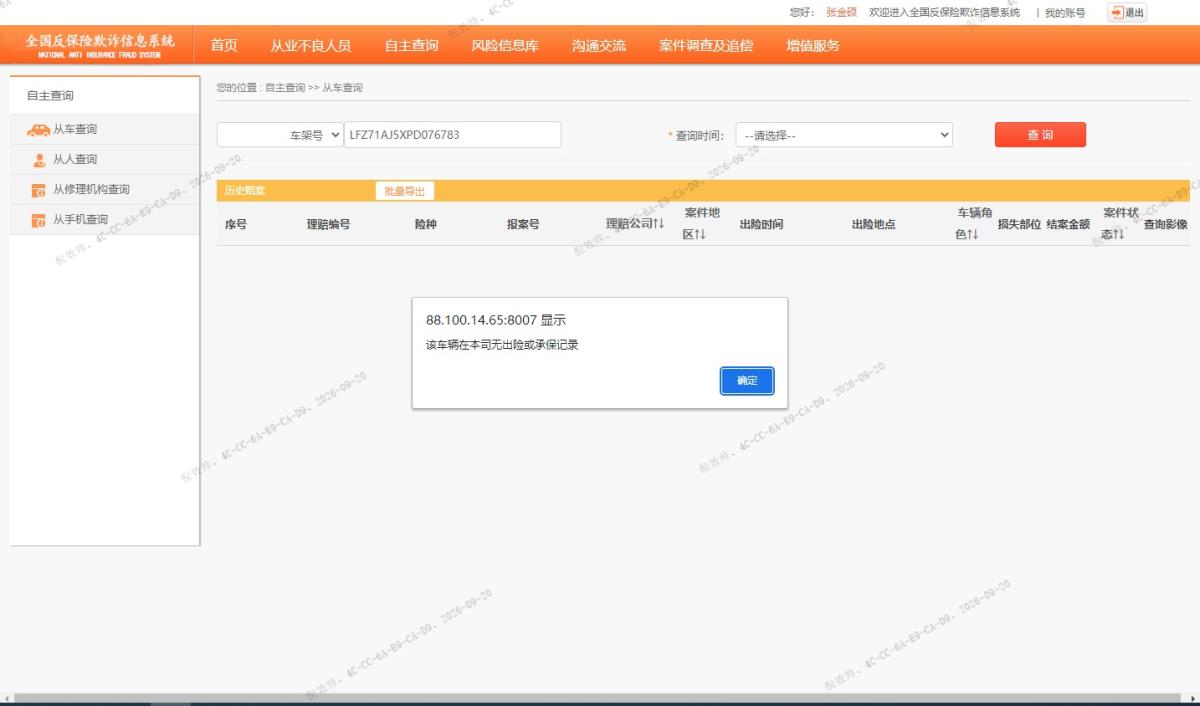
Task: Open the 车架号 query type dropdown
Action: pos(280,135)
